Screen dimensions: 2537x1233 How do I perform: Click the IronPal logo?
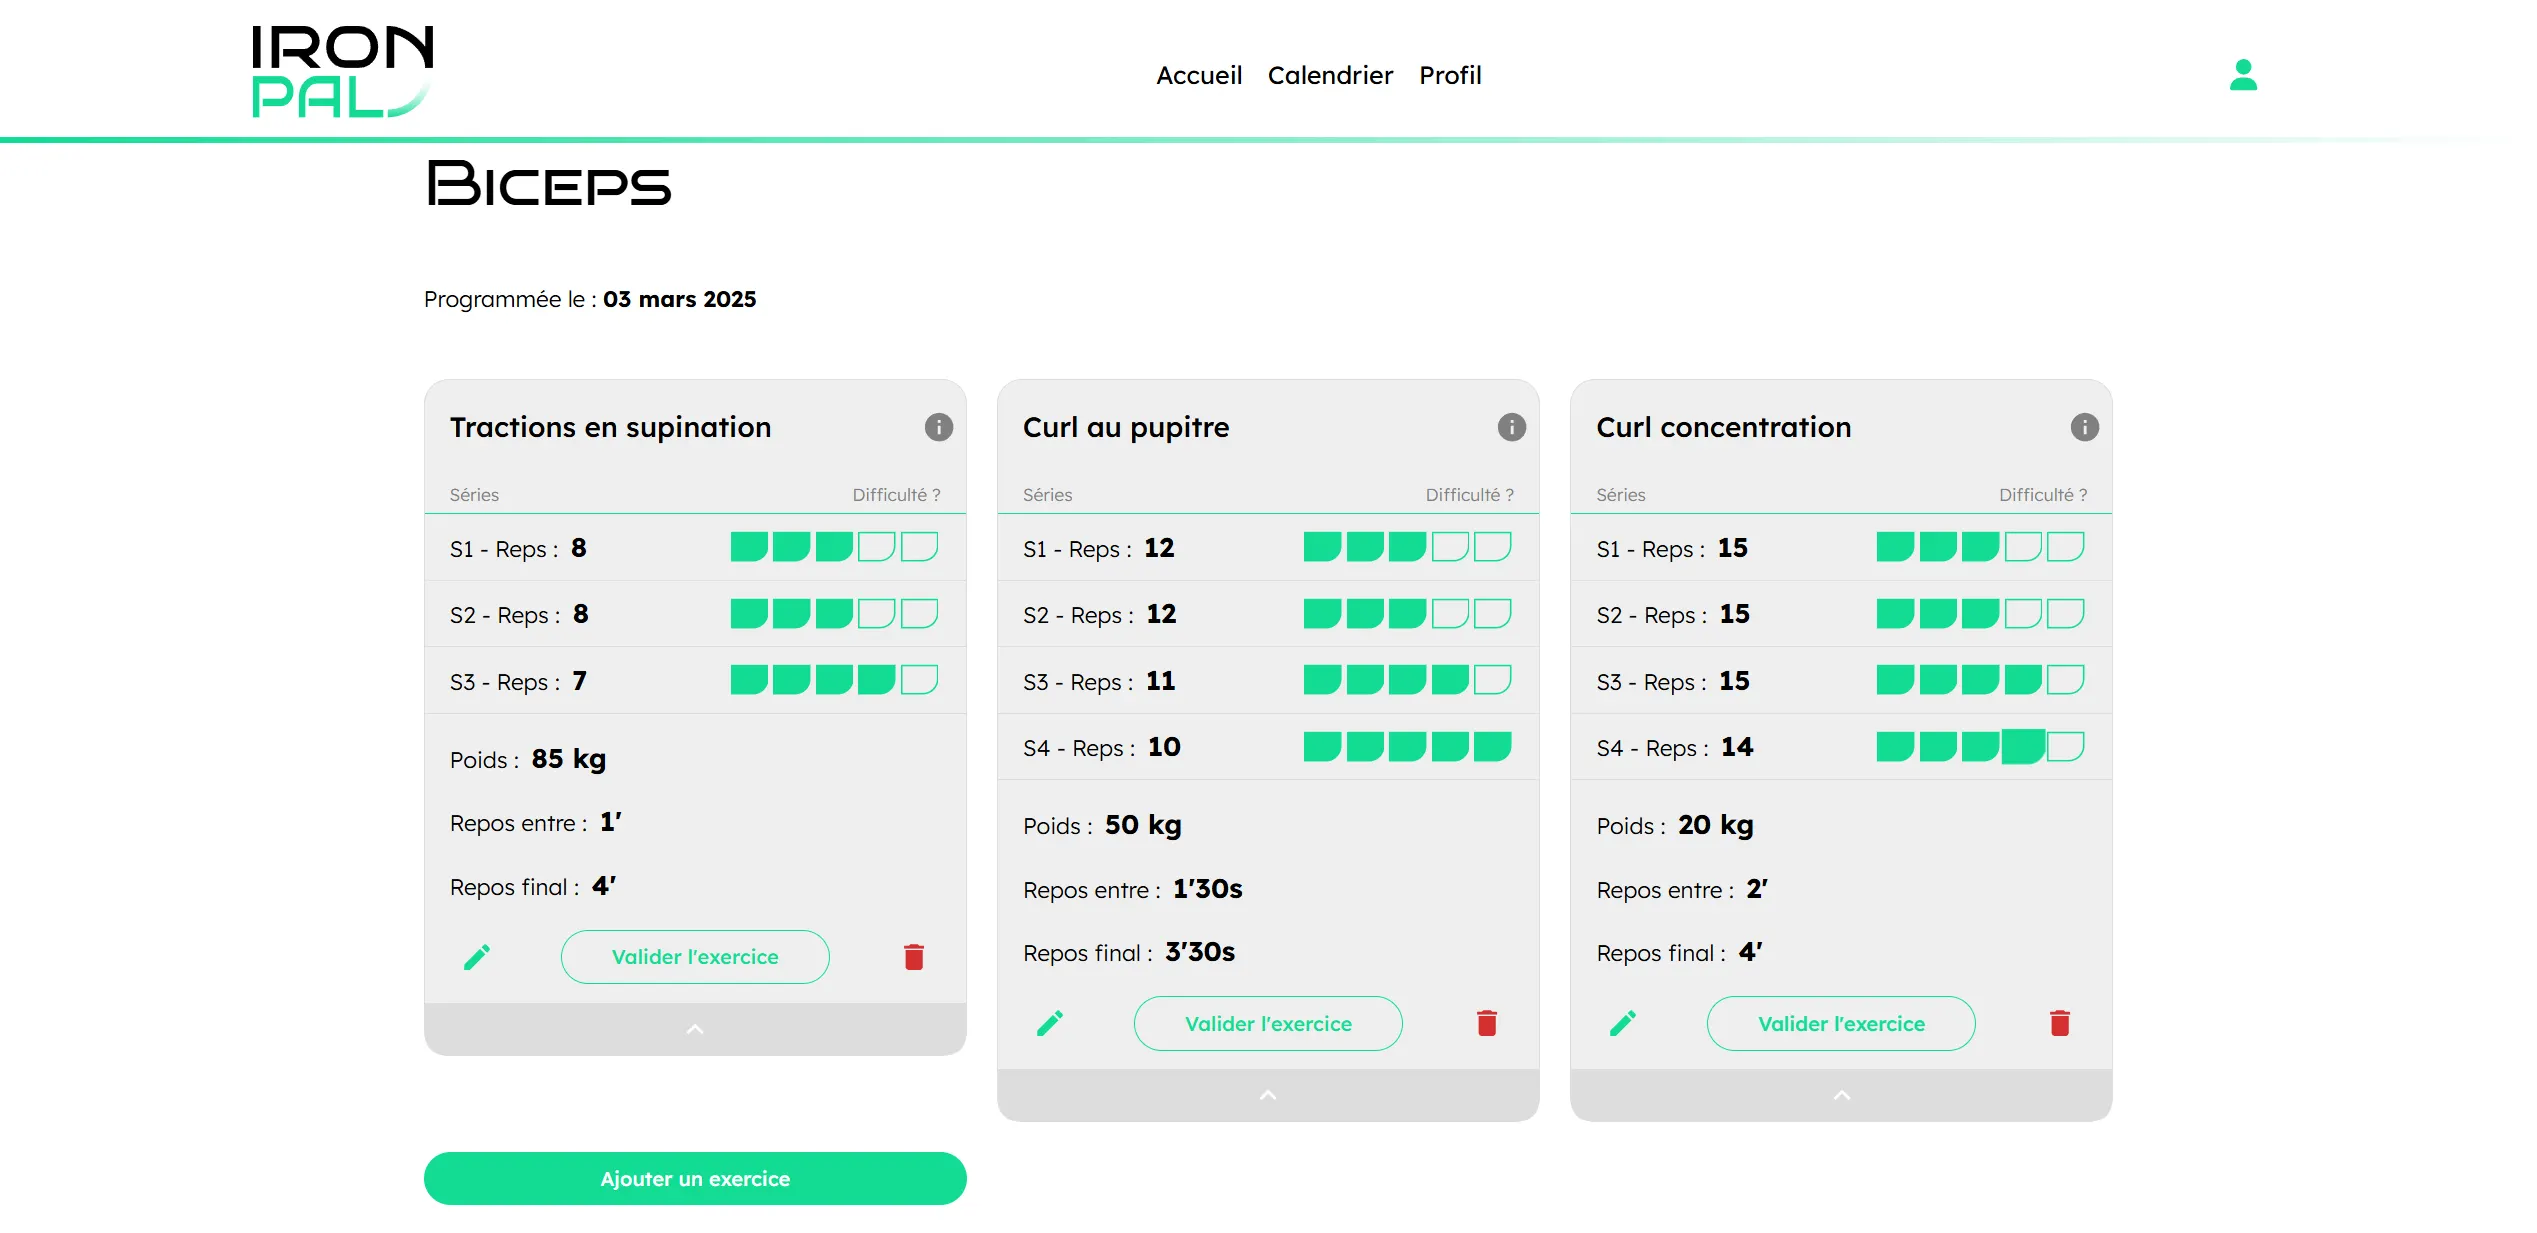click(x=341, y=72)
